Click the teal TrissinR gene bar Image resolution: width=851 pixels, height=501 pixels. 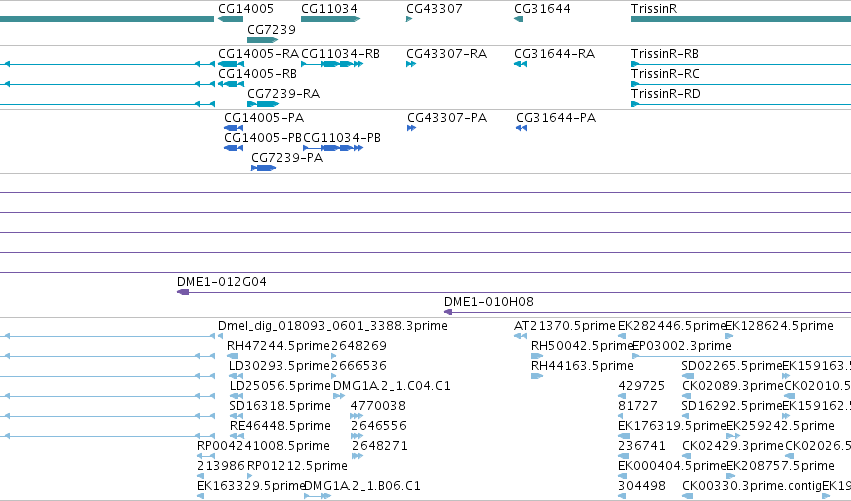coord(741,19)
